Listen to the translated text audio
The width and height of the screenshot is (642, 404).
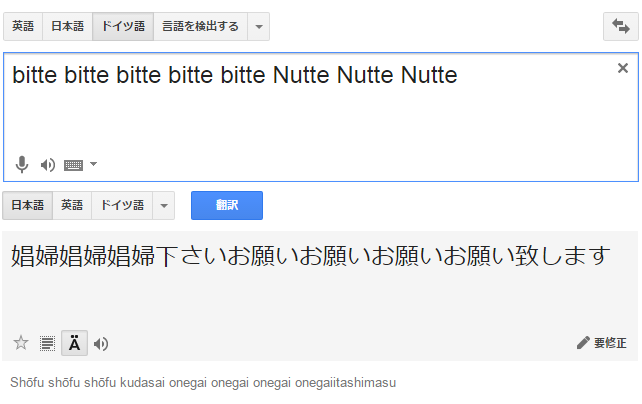coord(101,344)
